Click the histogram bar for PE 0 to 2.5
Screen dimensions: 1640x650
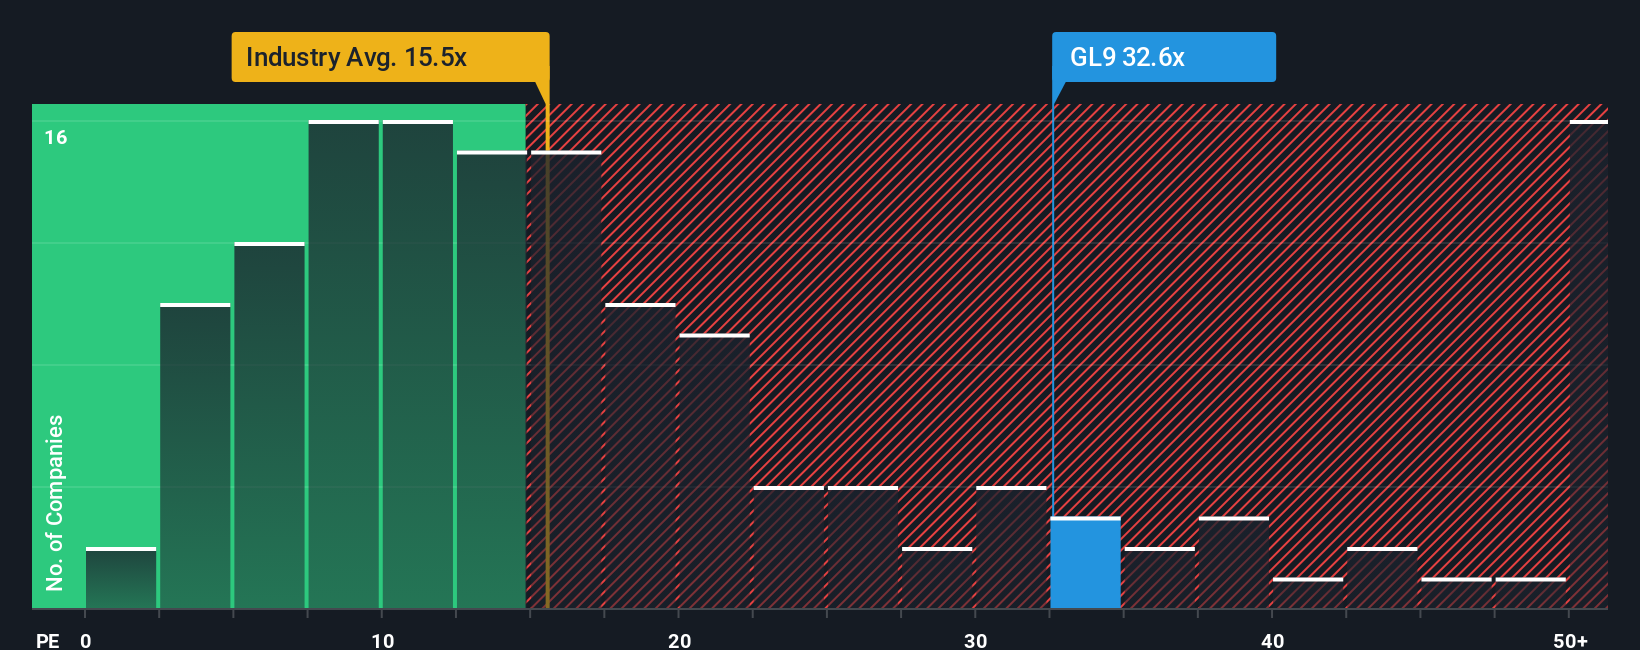click(x=121, y=578)
